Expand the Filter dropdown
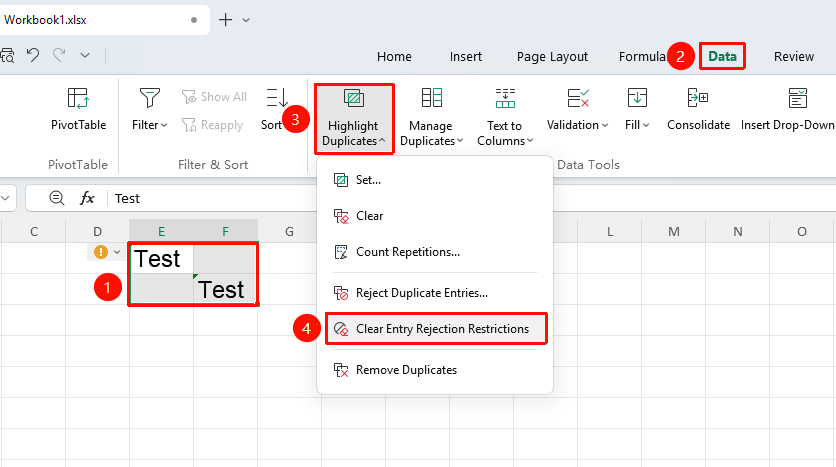 tap(164, 125)
